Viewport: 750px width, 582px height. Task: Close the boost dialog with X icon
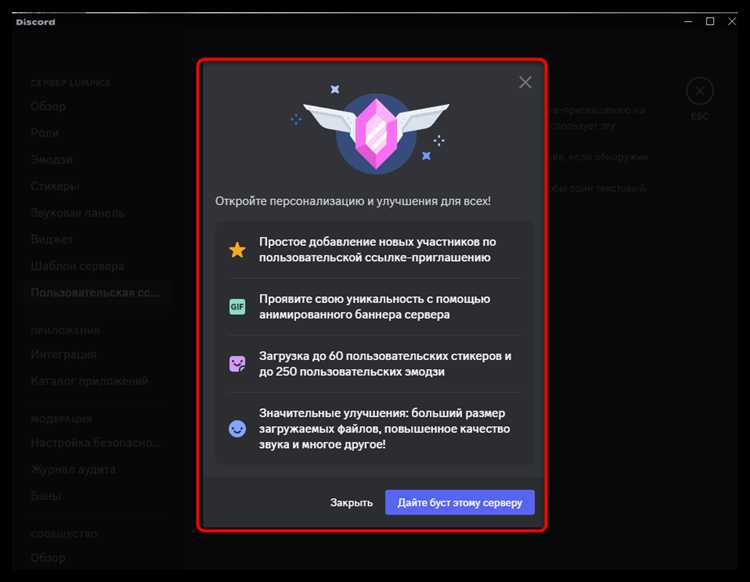525,82
